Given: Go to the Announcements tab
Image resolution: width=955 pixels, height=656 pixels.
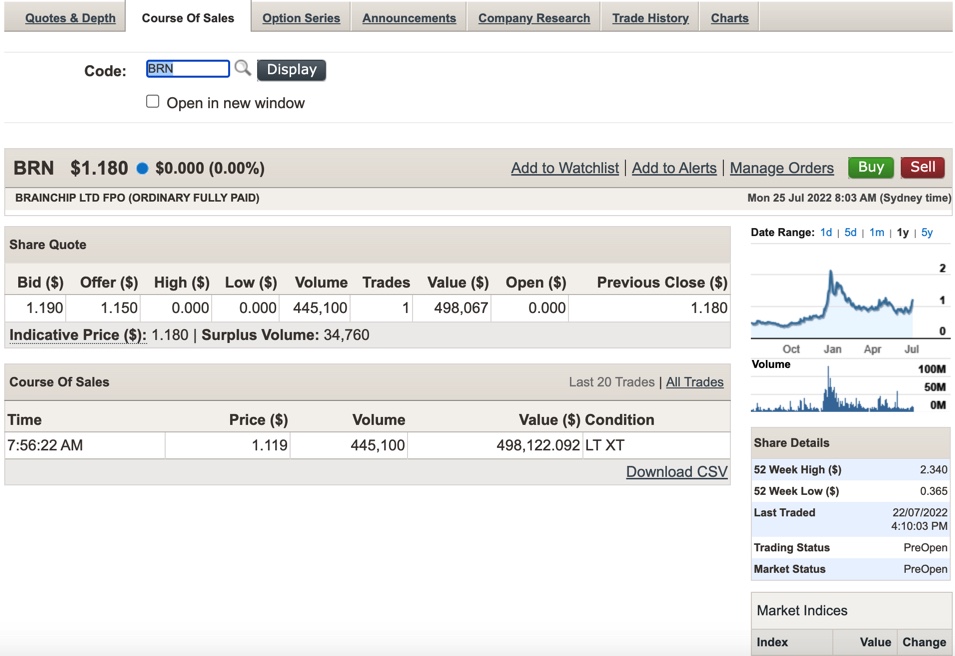Looking at the screenshot, I should coord(409,18).
